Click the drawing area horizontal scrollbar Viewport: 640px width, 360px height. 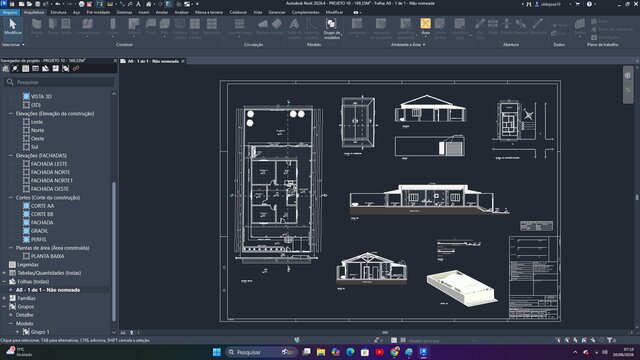pos(384,333)
